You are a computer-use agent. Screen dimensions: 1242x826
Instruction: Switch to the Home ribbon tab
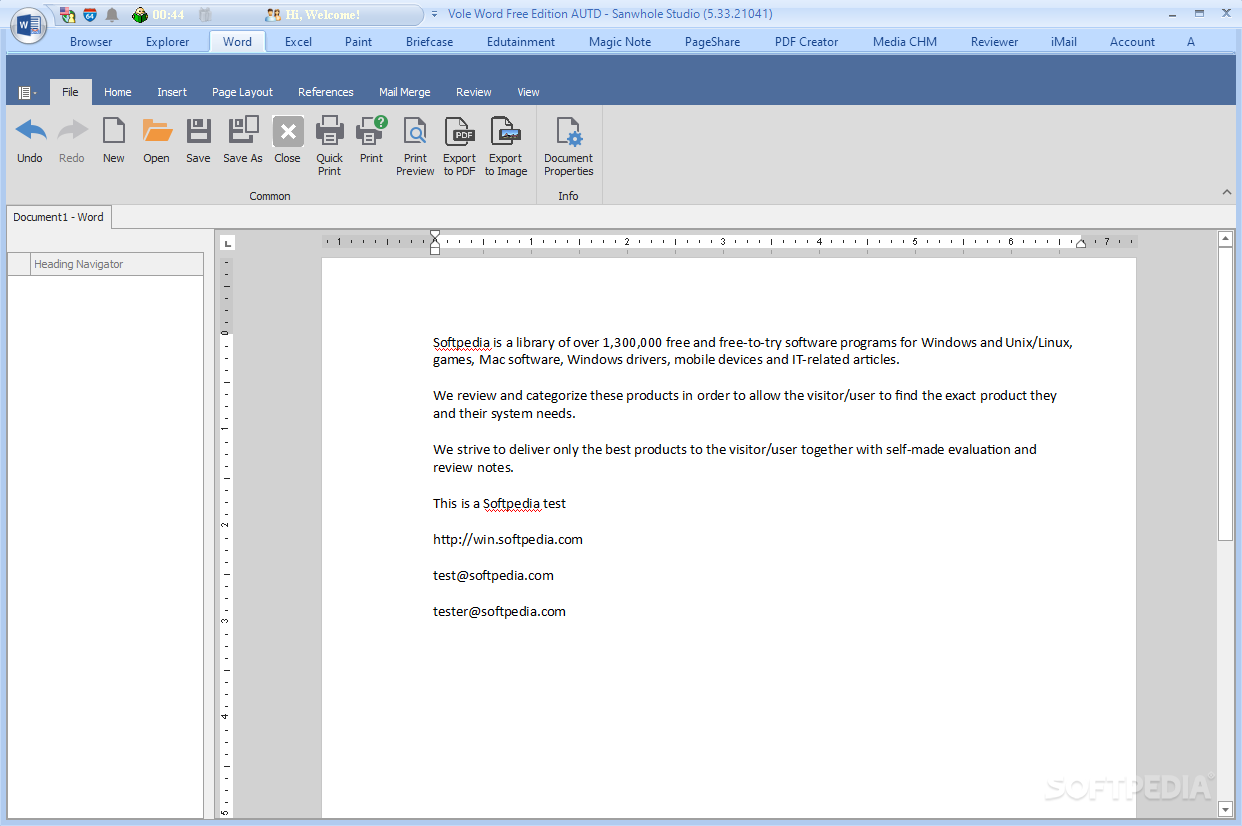[118, 92]
